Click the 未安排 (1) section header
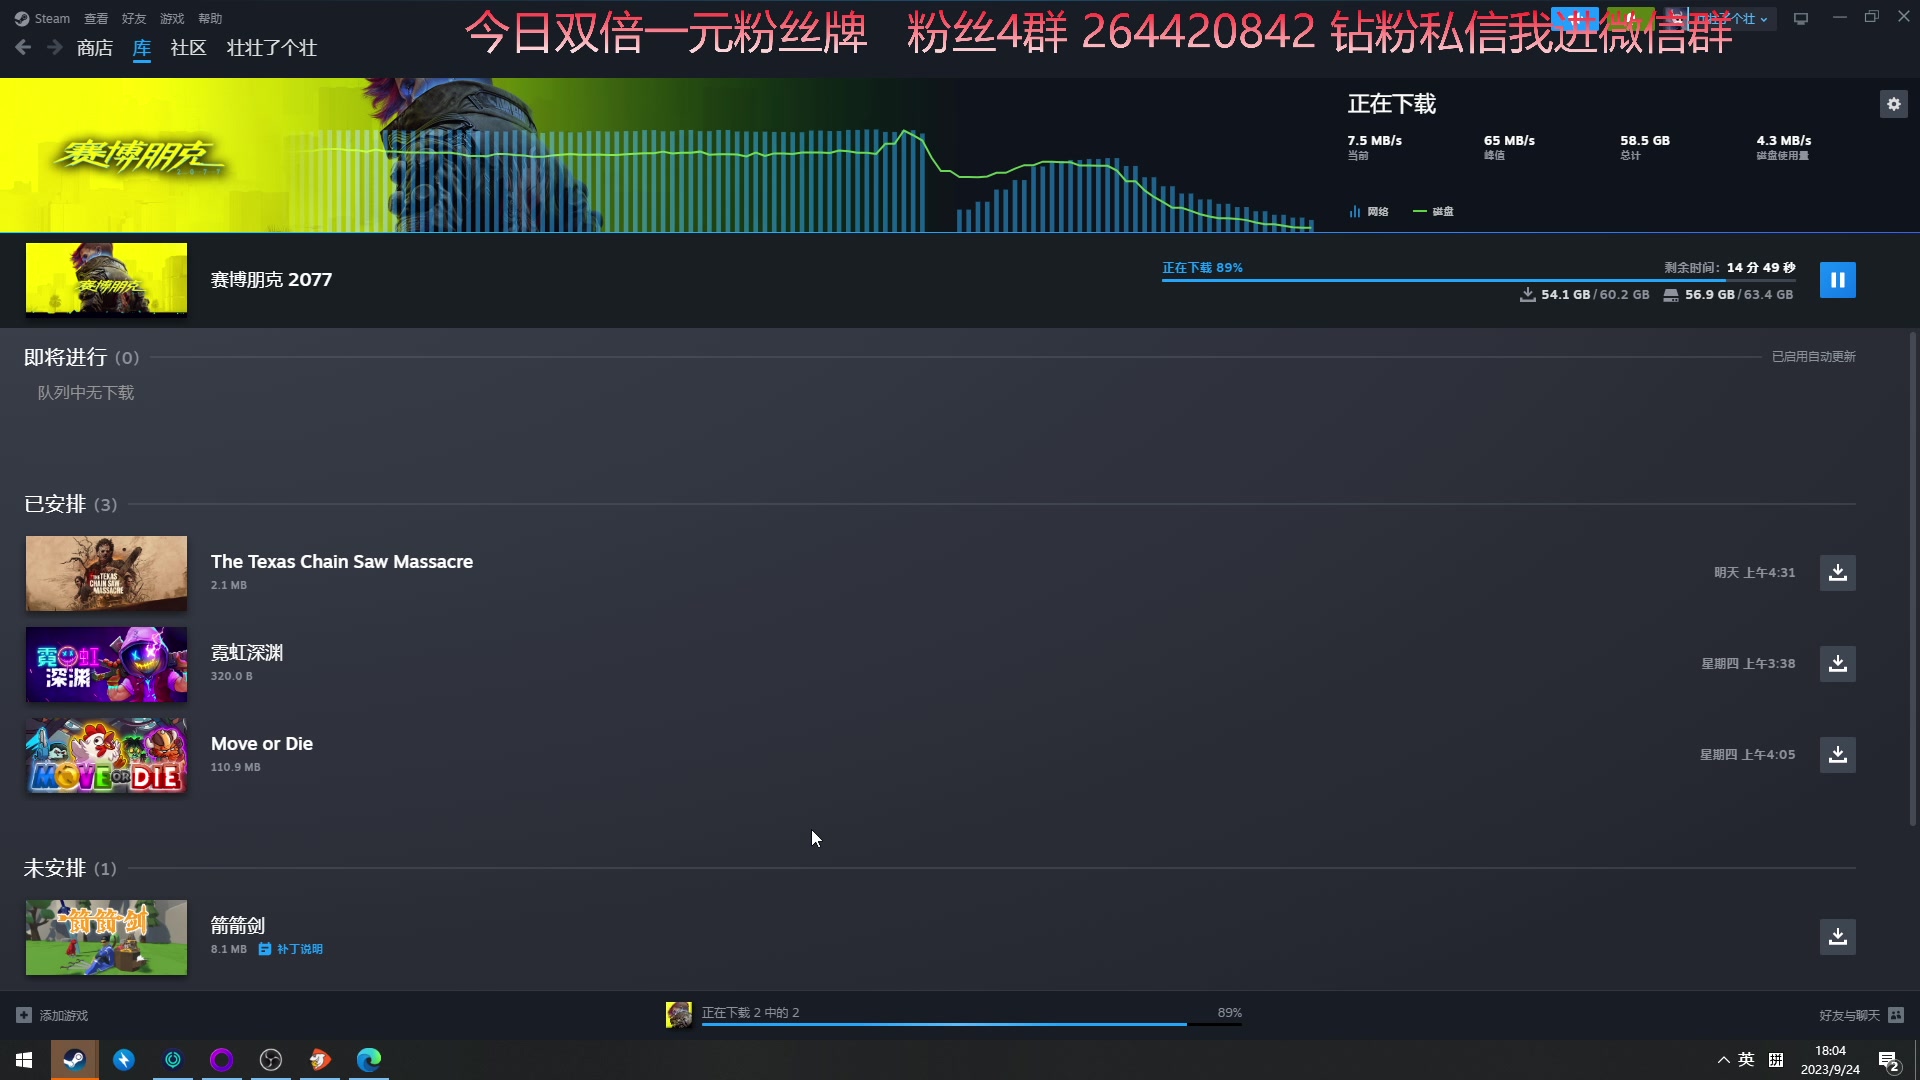The height and width of the screenshot is (1080, 1920). coord(70,868)
